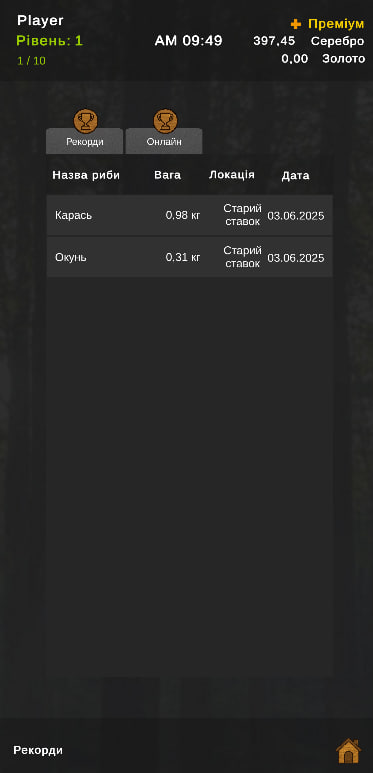Click Старий ставок in the Окунь row
Viewport: 373px width, 773px height.
(242, 257)
